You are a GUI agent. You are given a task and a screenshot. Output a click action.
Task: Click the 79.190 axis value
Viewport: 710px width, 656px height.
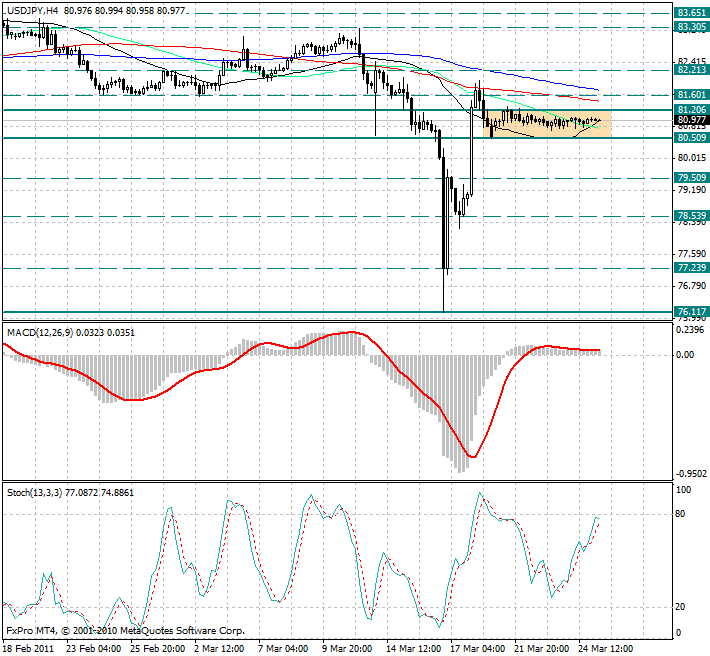pos(691,190)
